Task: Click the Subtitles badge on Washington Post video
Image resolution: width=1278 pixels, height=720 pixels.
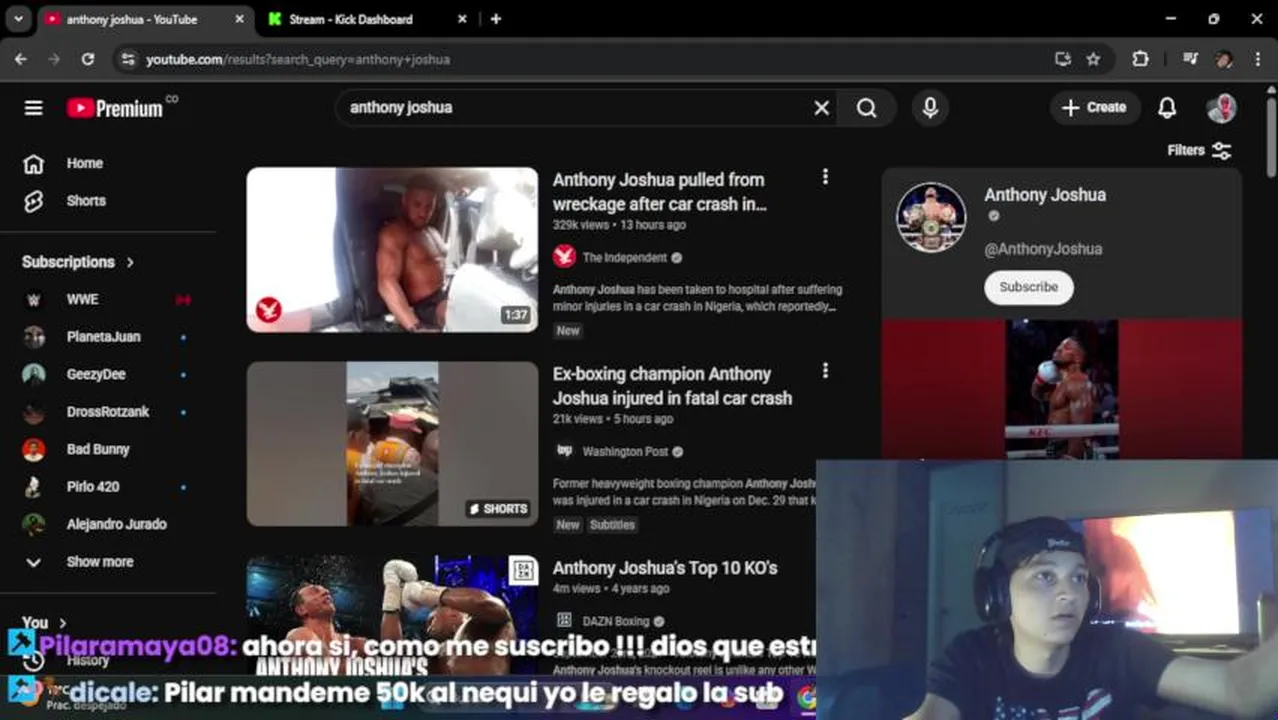Action: [612, 525]
